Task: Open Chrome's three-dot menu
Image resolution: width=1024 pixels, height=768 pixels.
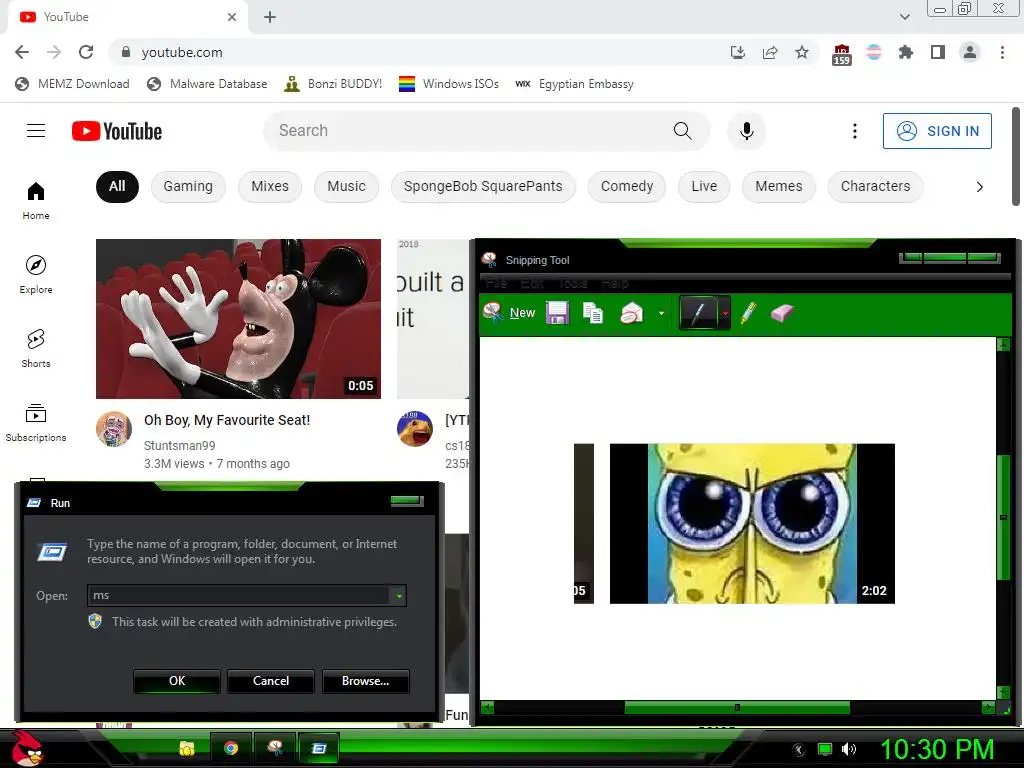Action: [x=1002, y=52]
